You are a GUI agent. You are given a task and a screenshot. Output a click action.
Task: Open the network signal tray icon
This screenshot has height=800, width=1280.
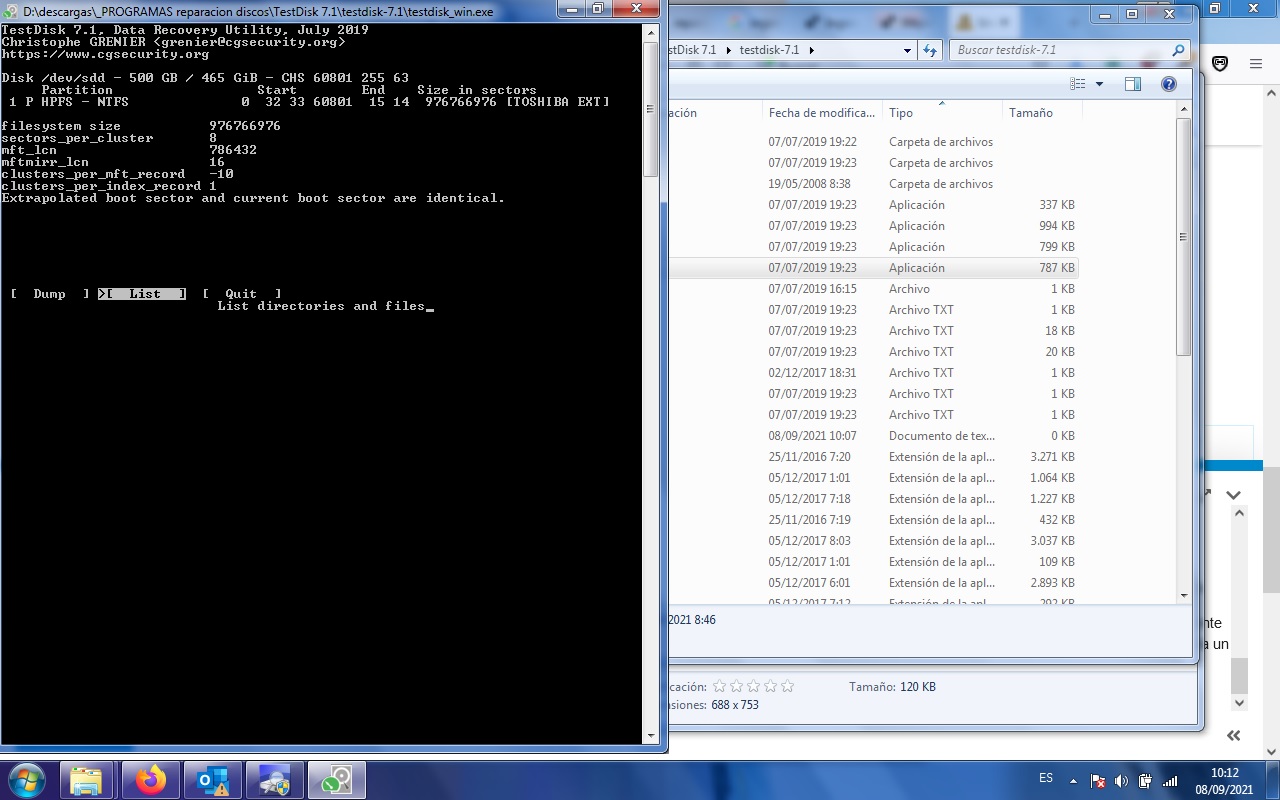[1169, 781]
